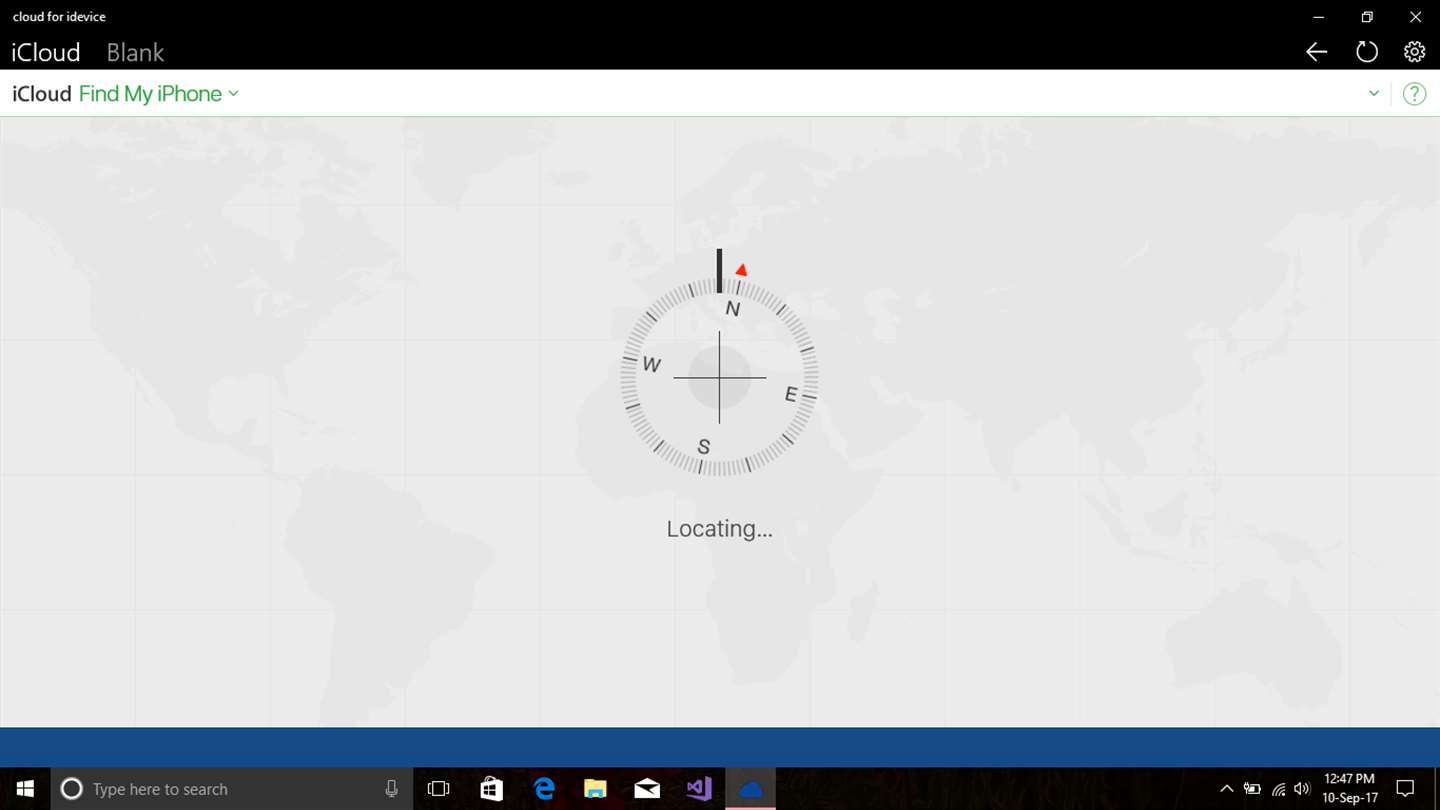The height and width of the screenshot is (810, 1440).
Task: Click the Locating... status text
Action: 719,529
